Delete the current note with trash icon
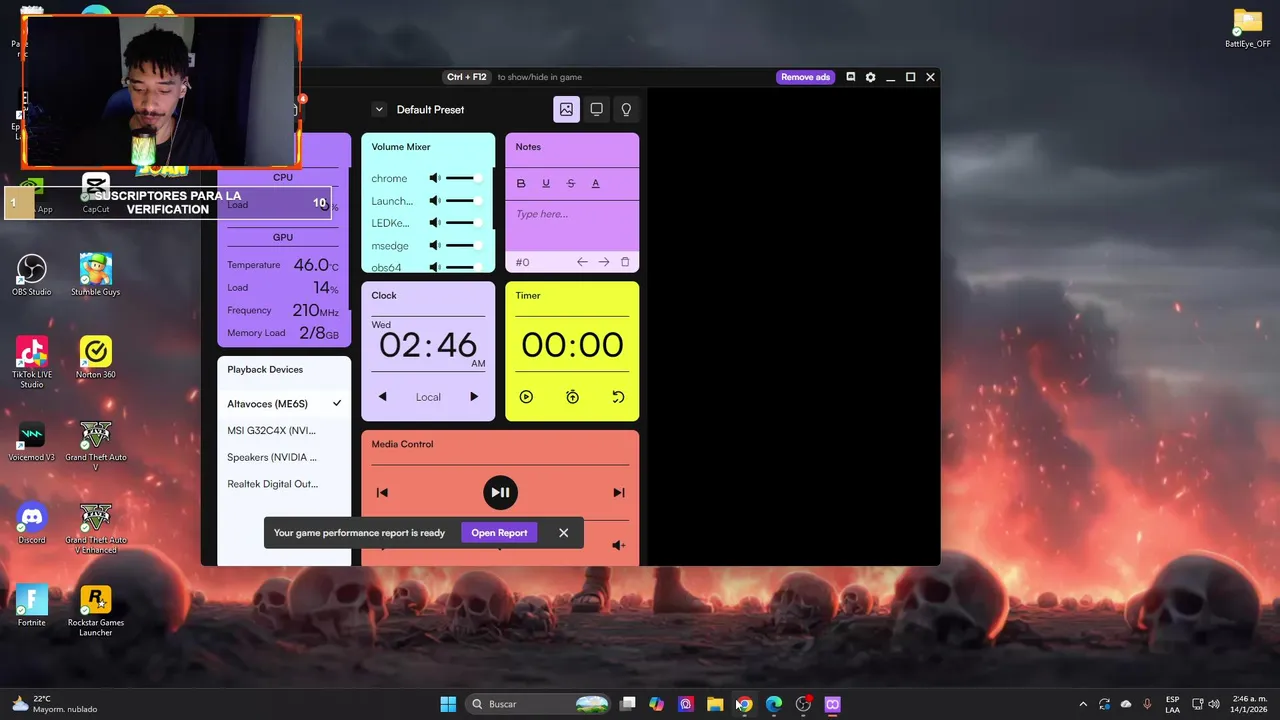 (625, 262)
